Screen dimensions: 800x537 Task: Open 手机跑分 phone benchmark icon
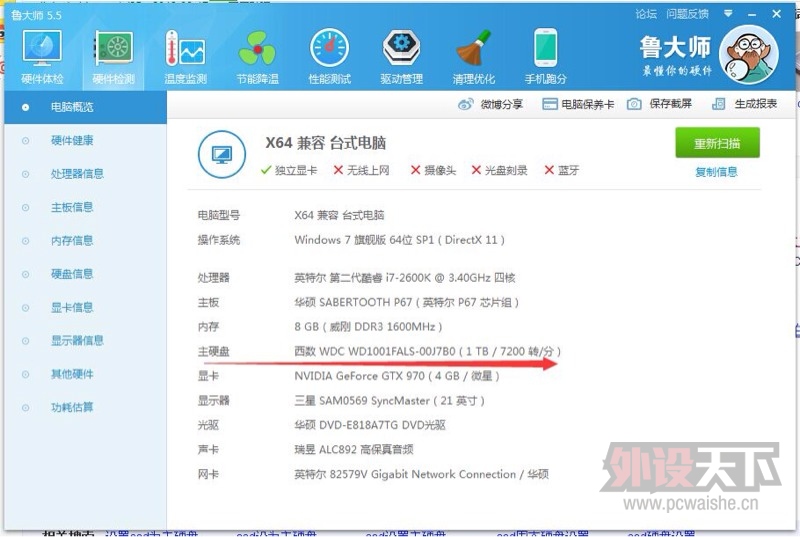pos(545,48)
